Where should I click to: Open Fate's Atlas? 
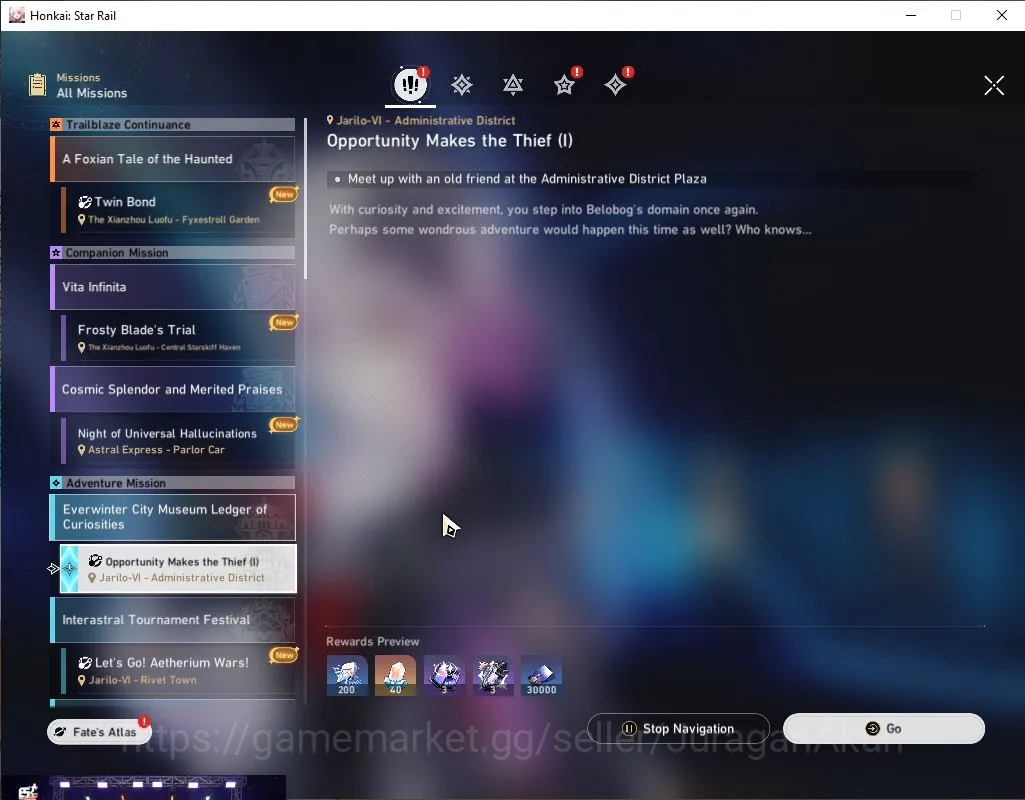click(x=99, y=731)
